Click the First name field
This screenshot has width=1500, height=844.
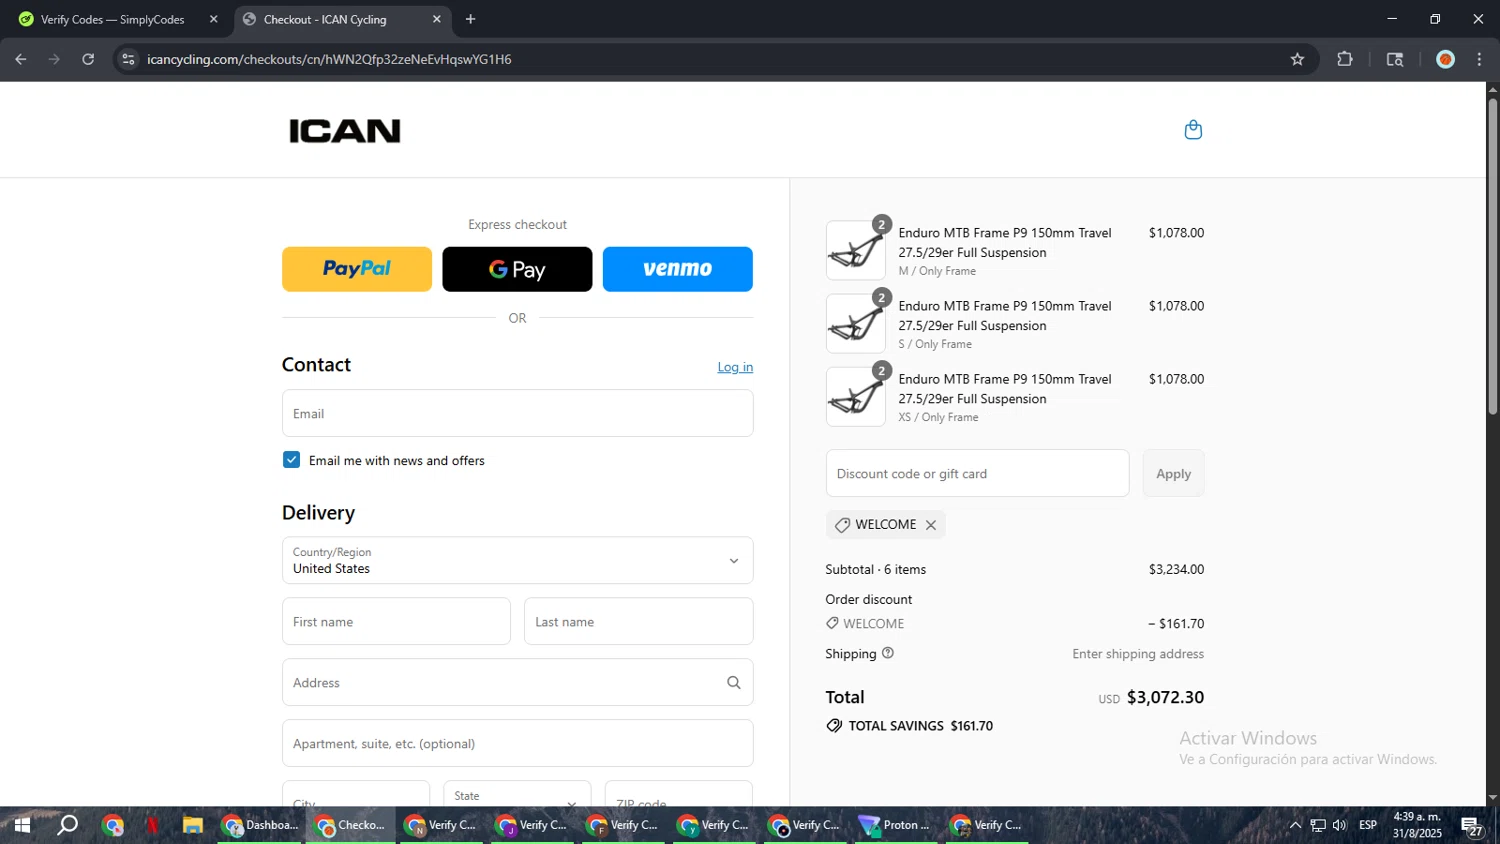(396, 622)
